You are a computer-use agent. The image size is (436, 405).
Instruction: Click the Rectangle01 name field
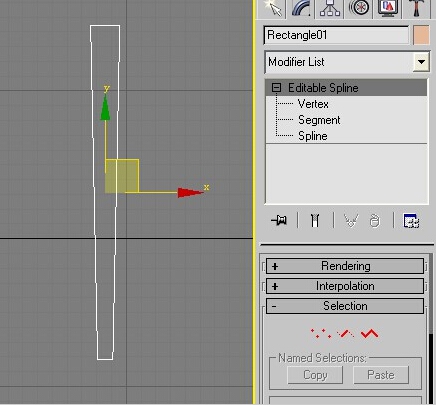coord(336,35)
